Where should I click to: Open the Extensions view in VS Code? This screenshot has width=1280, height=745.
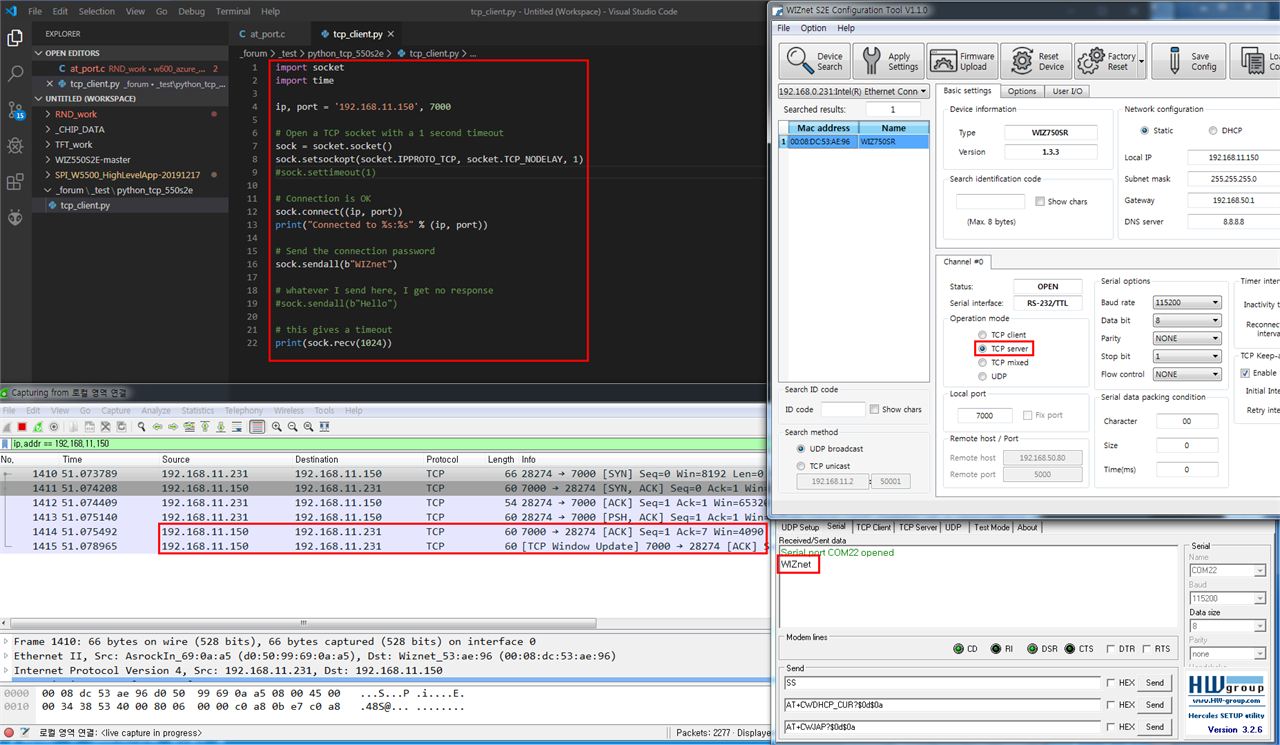[x=15, y=182]
